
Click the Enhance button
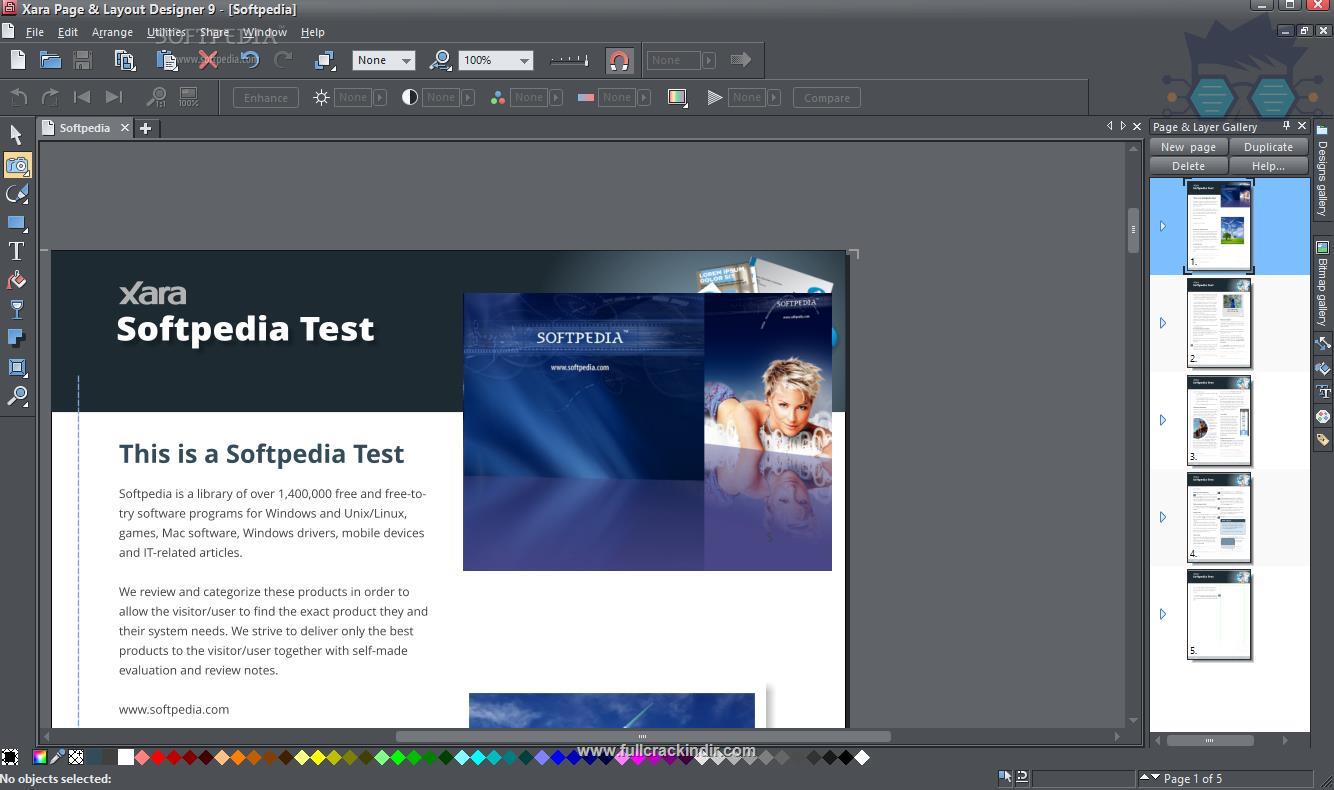coord(266,98)
